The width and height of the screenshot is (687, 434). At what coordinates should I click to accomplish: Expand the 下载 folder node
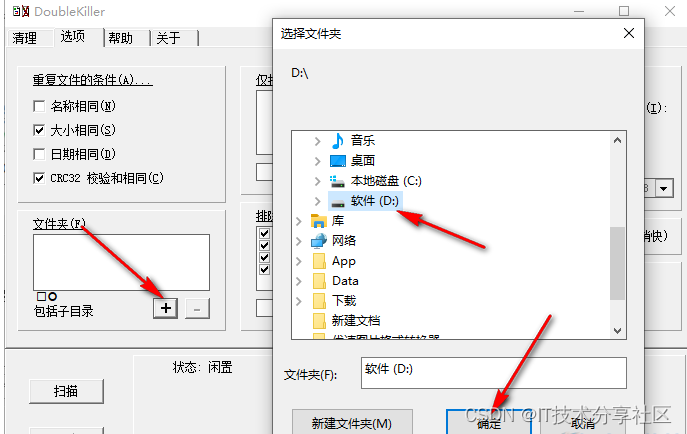(299, 301)
